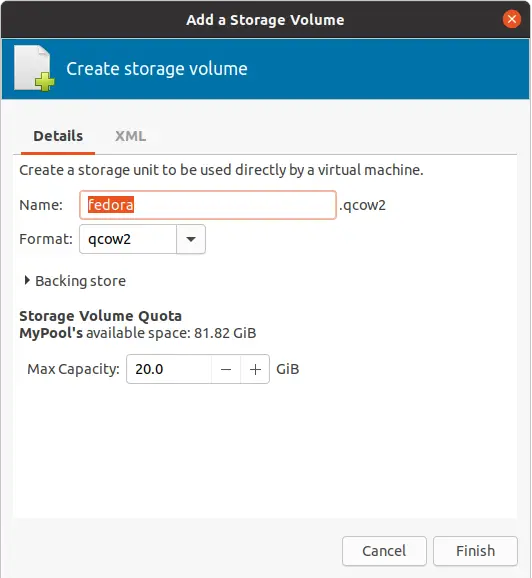Cancel the storage volume creation
The width and height of the screenshot is (532, 578).
click(x=384, y=551)
